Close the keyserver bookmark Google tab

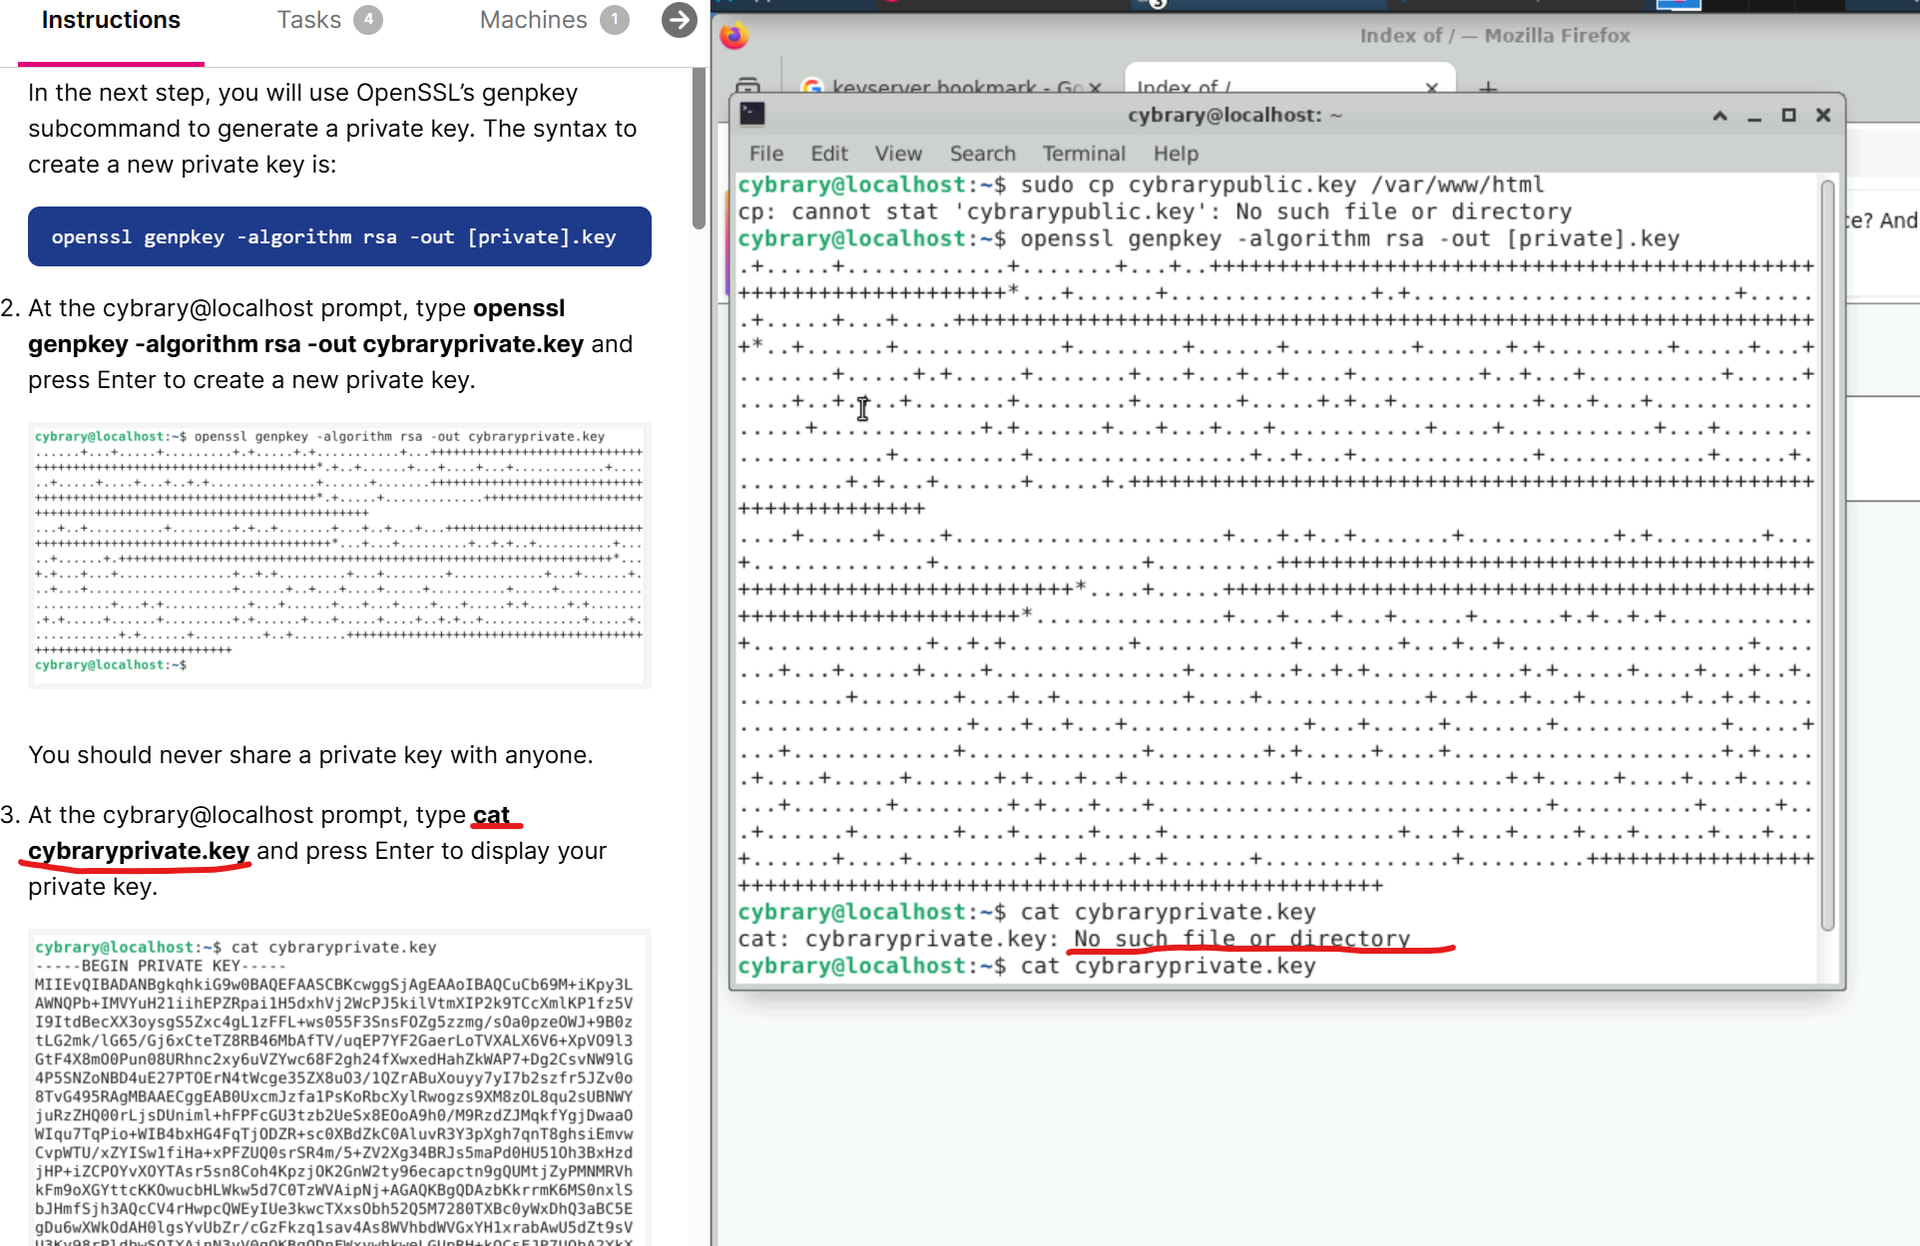coord(1095,88)
